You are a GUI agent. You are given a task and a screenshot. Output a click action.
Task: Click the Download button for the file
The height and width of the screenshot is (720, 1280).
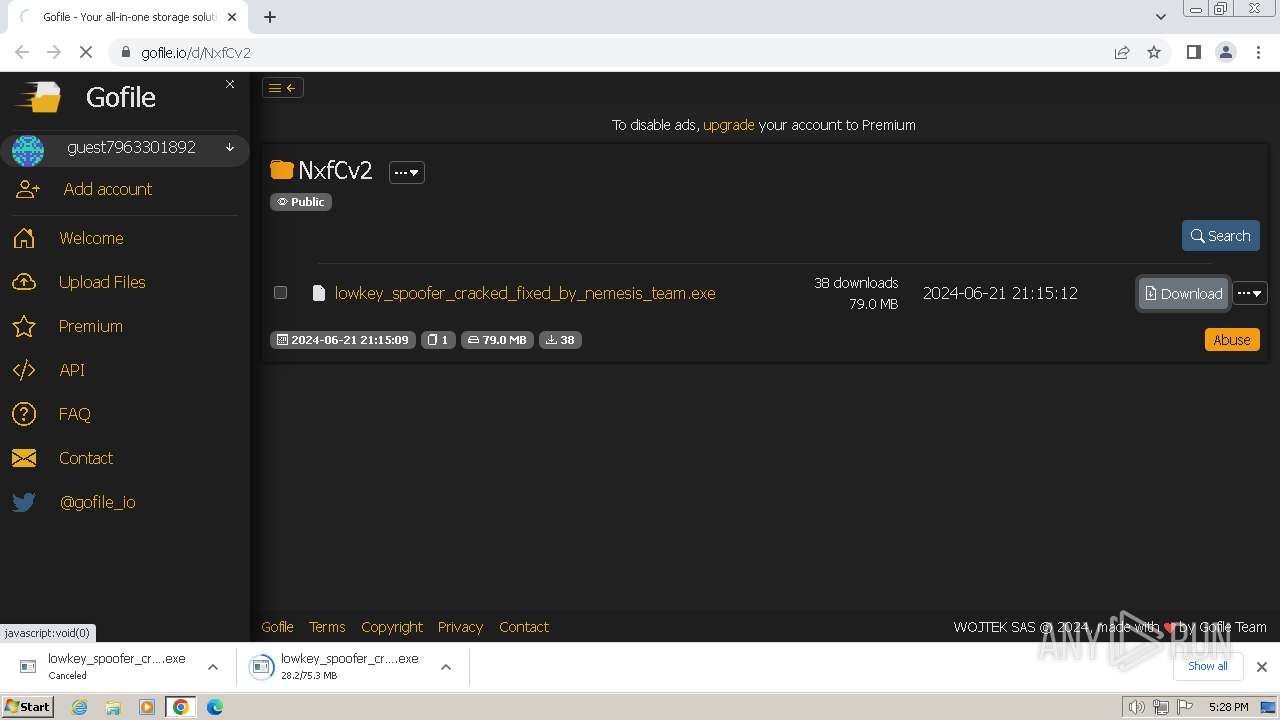tap(1183, 293)
